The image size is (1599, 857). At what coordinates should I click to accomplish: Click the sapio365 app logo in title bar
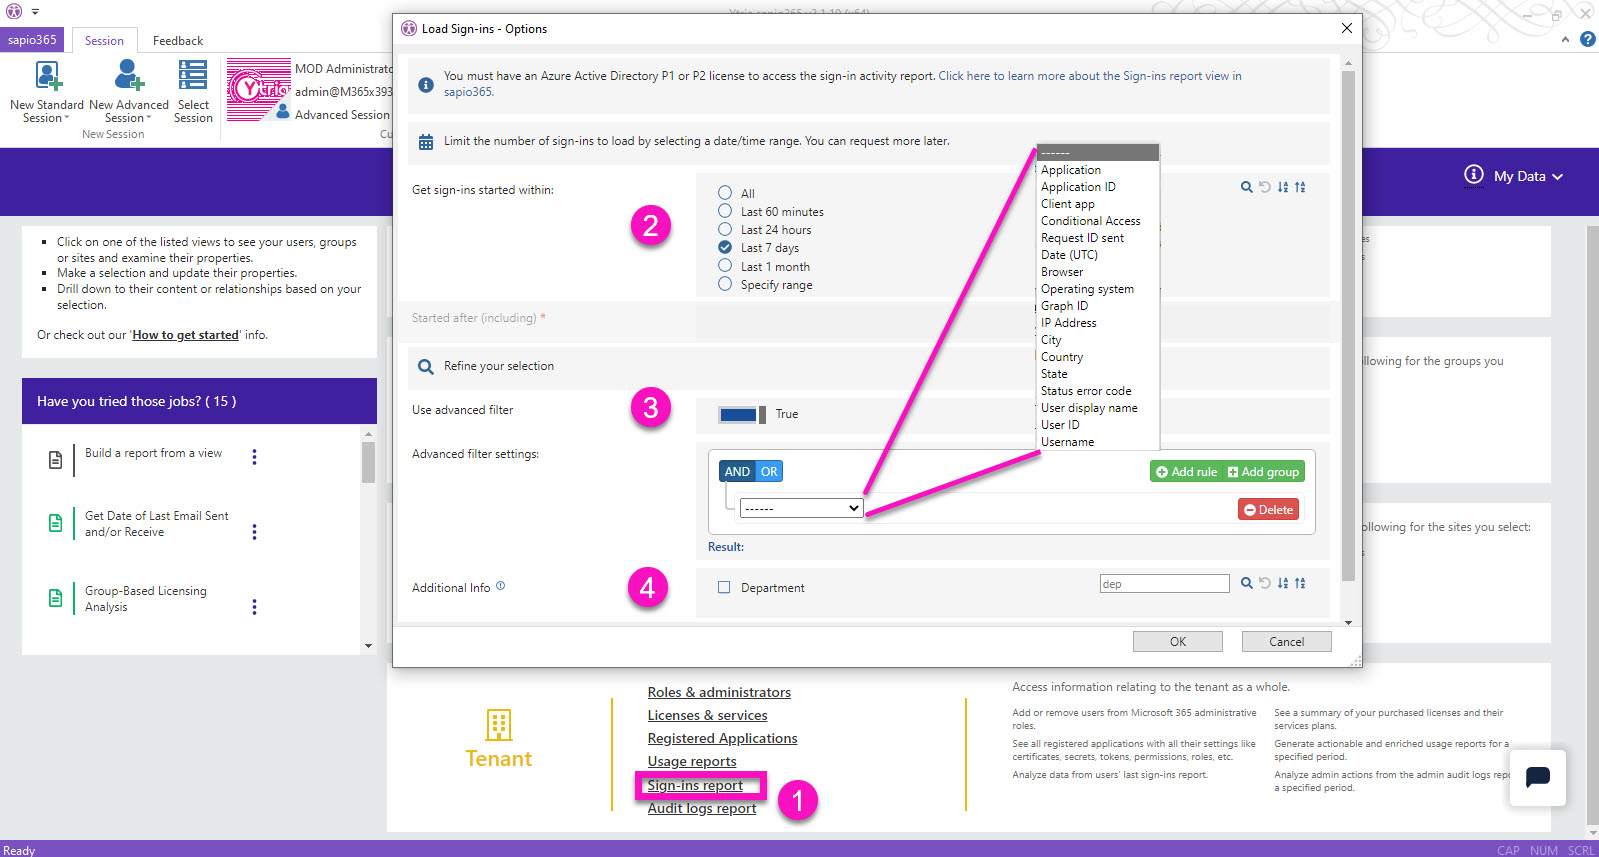[x=14, y=11]
